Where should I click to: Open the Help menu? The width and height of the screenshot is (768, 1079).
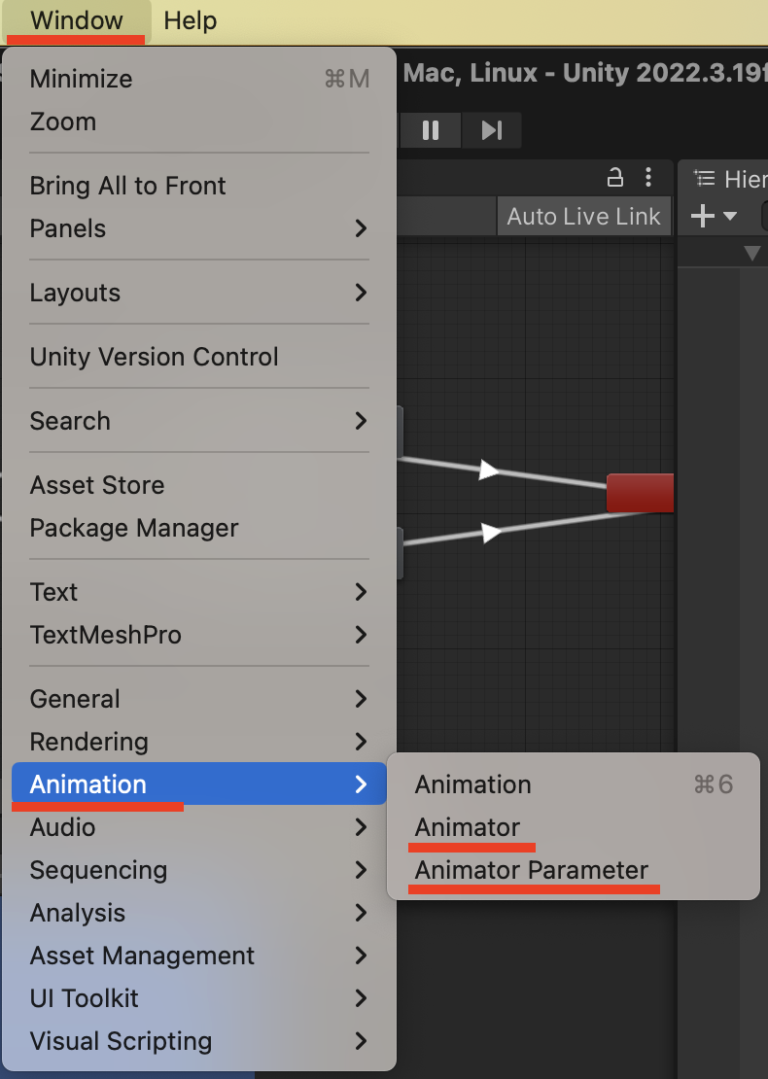pyautogui.click(x=190, y=20)
